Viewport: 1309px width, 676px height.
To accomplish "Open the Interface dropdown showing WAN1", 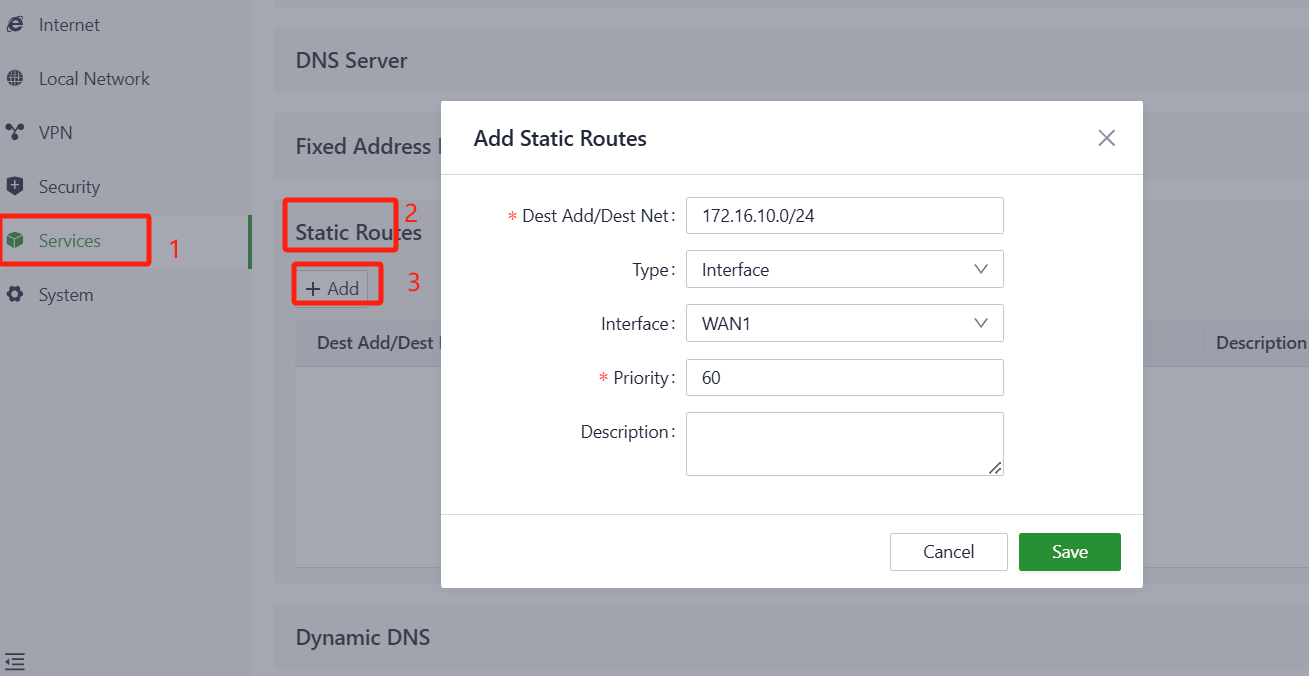I will point(844,323).
